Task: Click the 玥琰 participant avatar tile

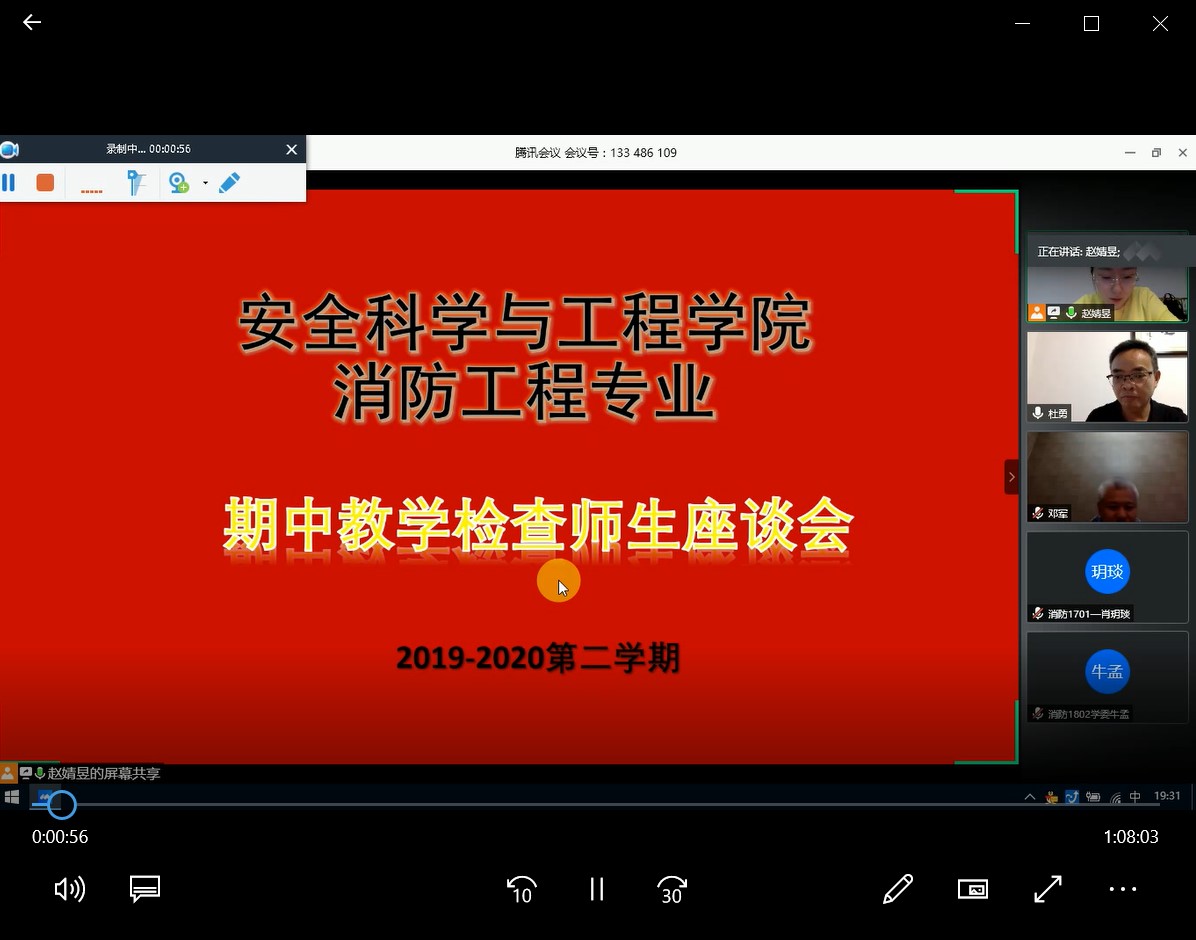Action: 1107,573
